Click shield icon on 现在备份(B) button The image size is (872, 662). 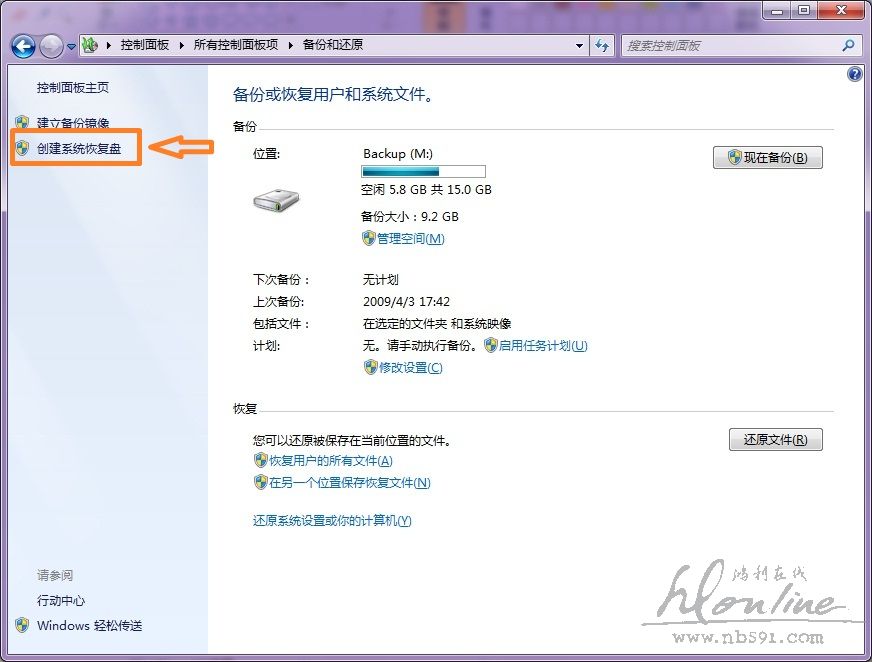pyautogui.click(x=735, y=157)
